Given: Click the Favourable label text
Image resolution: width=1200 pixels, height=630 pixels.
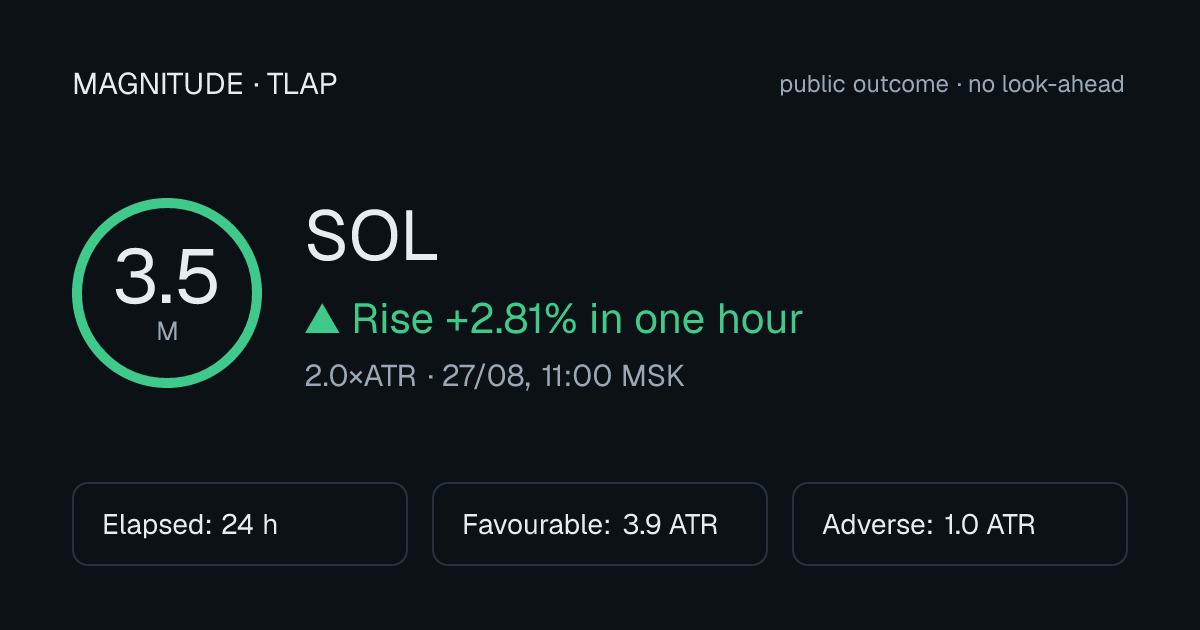Looking at the screenshot, I should coord(537,525).
